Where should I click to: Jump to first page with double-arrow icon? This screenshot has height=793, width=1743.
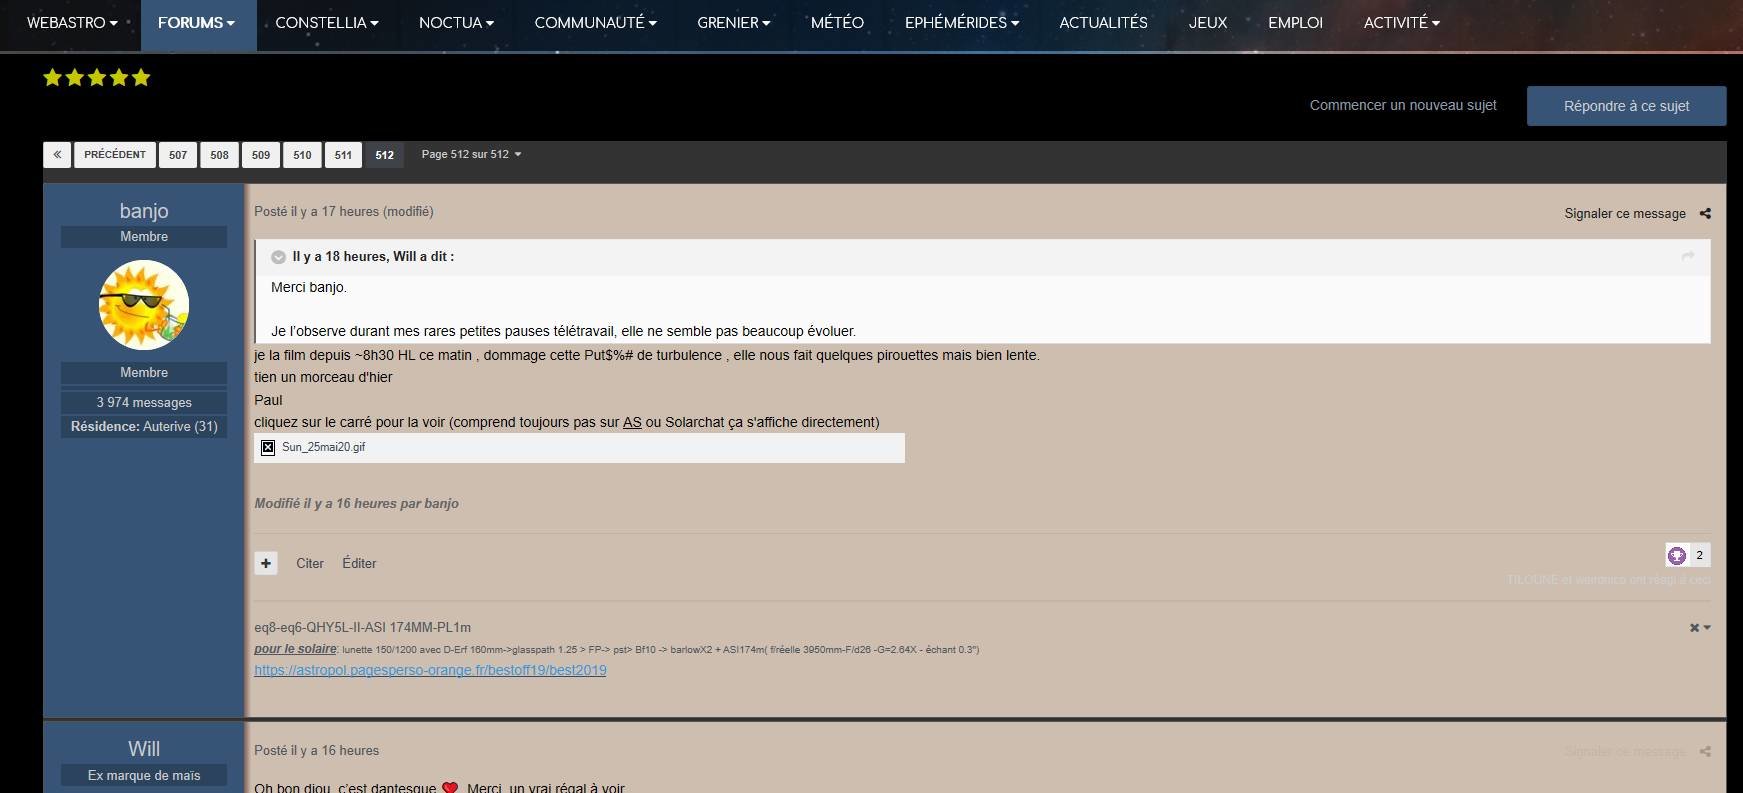57,155
